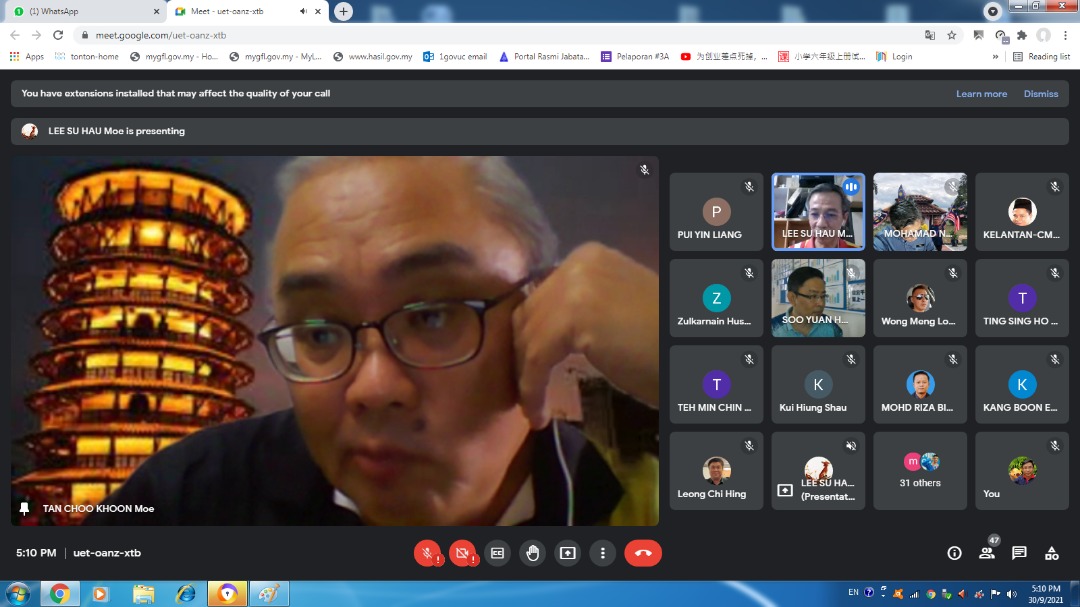Open Chrome extensions puzzle icon

pos(1022,35)
